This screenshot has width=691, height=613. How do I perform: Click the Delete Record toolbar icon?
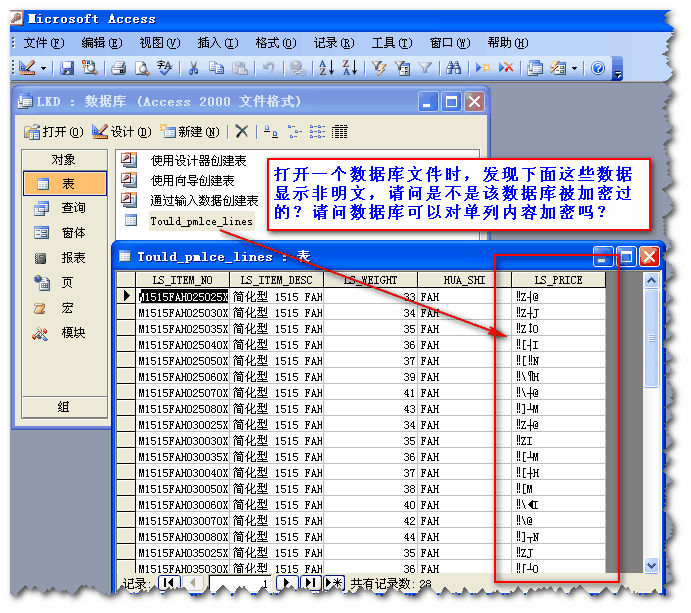pyautogui.click(x=506, y=68)
